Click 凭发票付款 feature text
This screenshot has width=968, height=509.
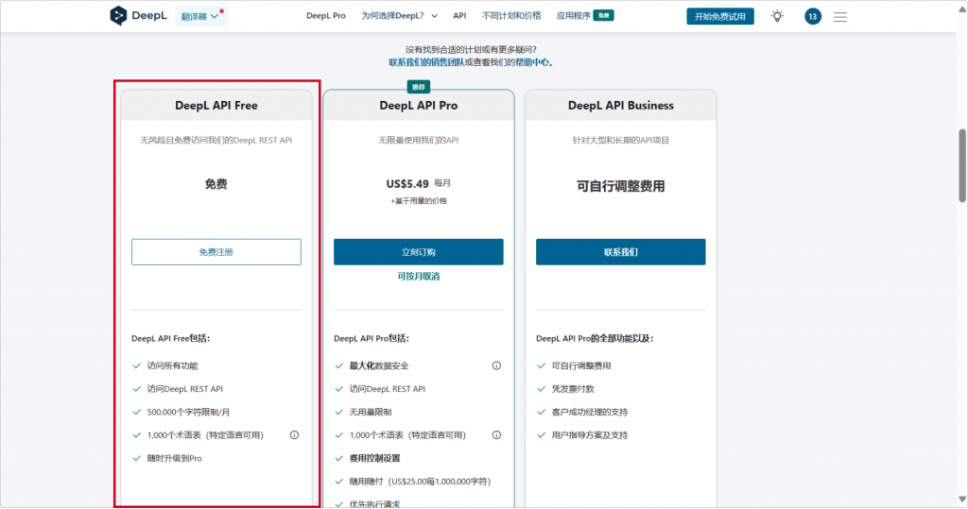573,389
